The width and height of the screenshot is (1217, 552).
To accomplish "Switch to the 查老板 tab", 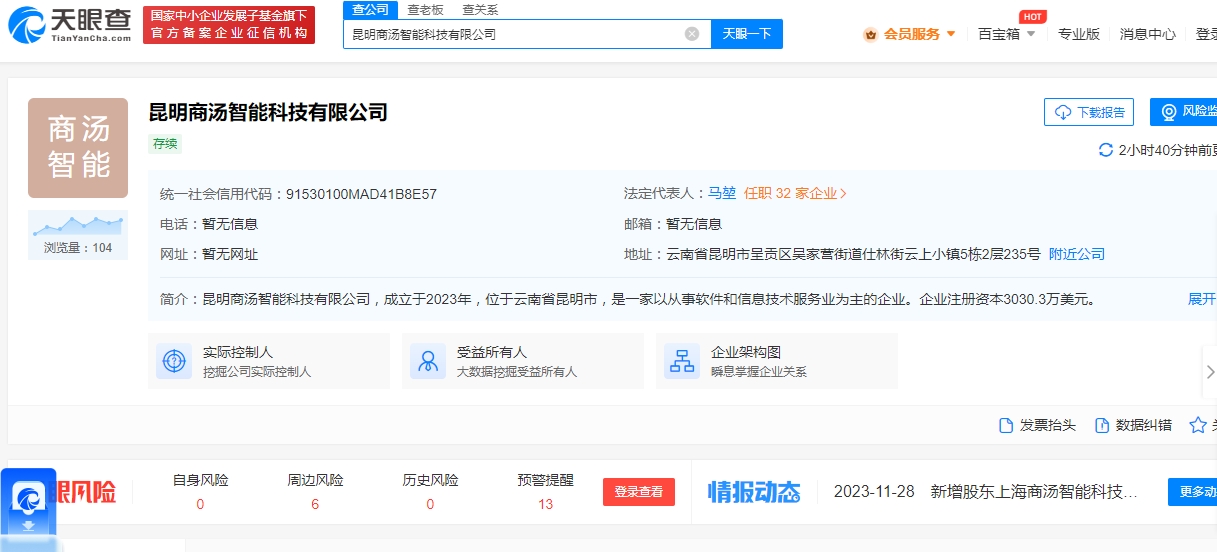I will click(x=425, y=9).
